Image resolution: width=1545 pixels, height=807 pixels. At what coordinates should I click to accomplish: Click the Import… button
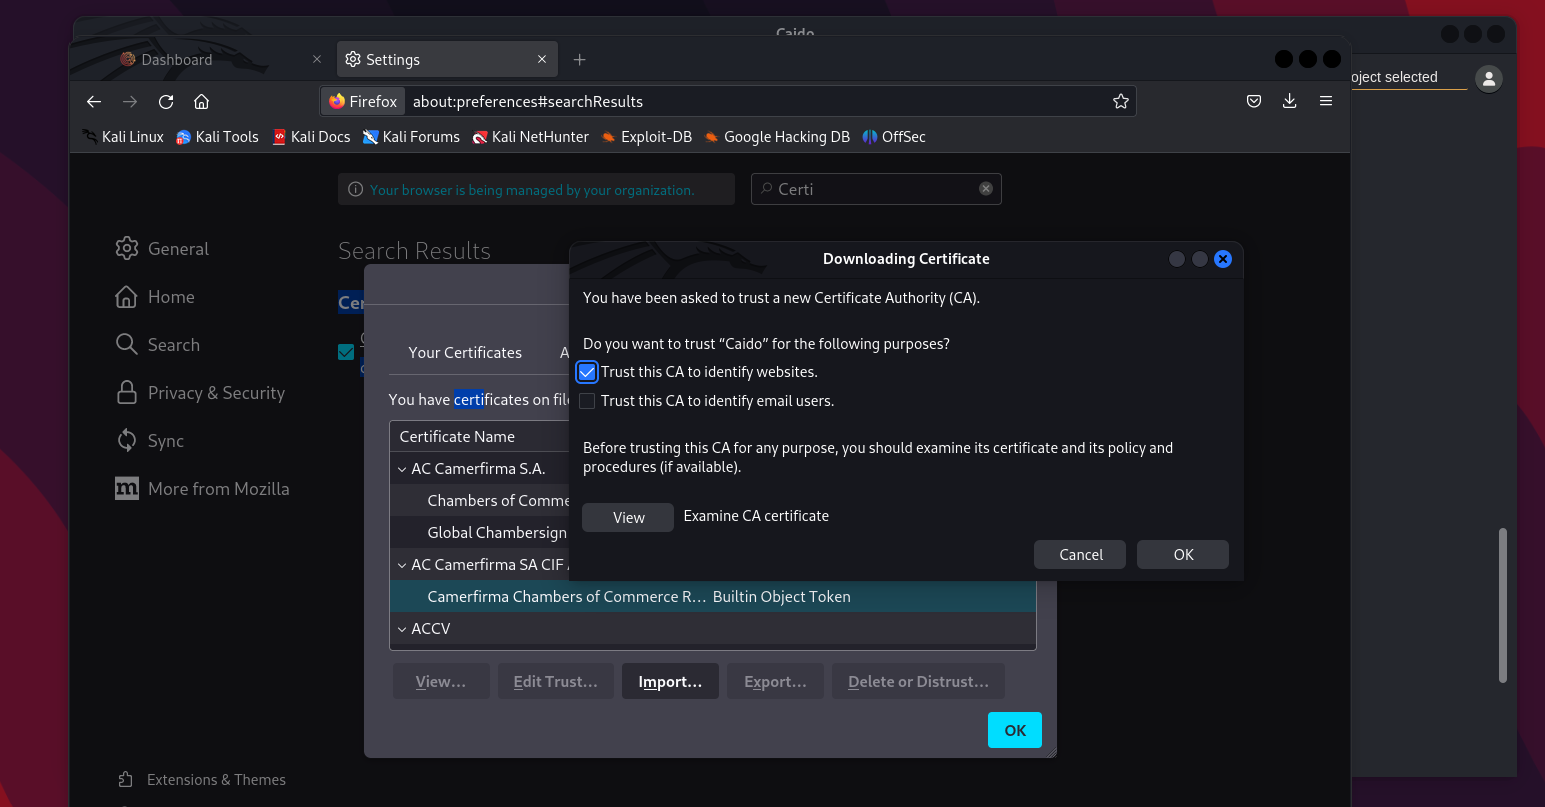[x=670, y=681]
